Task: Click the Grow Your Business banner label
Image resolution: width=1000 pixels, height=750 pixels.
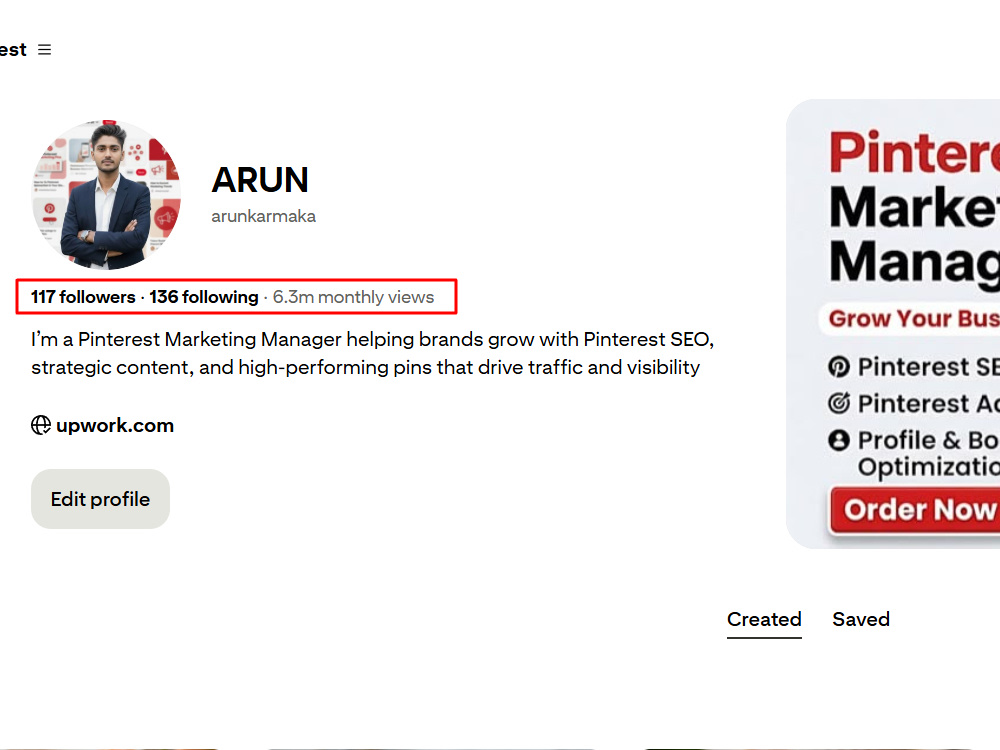Action: pos(911,318)
